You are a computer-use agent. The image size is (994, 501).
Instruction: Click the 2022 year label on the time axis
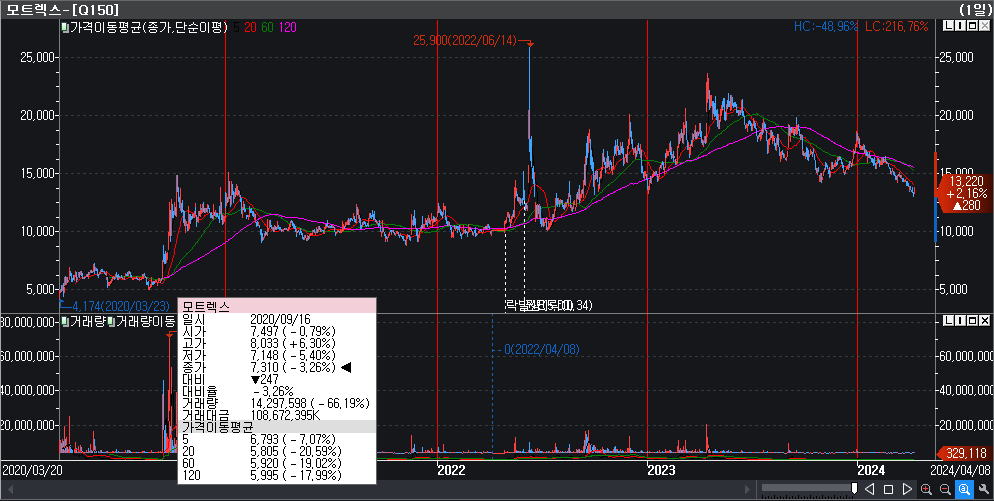coord(451,470)
